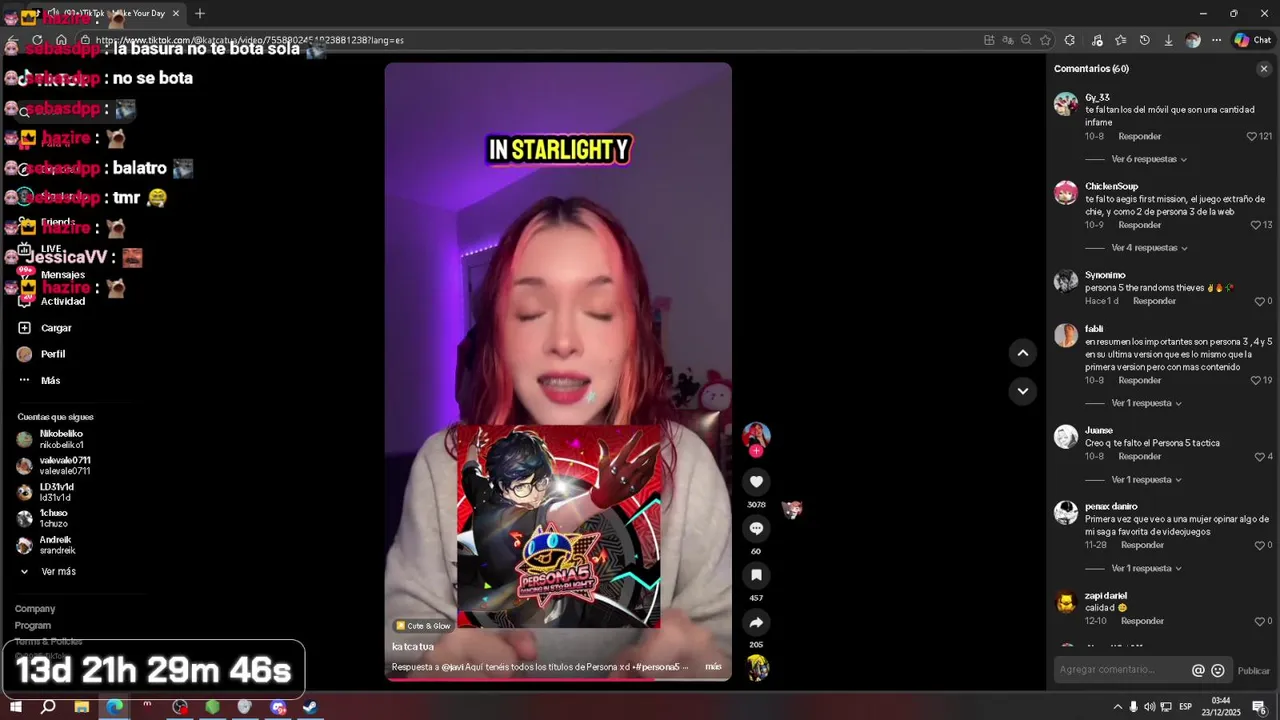Screen dimensions: 1280x720
Task: Reply to Synonimo's comment
Action: [x=1154, y=301]
